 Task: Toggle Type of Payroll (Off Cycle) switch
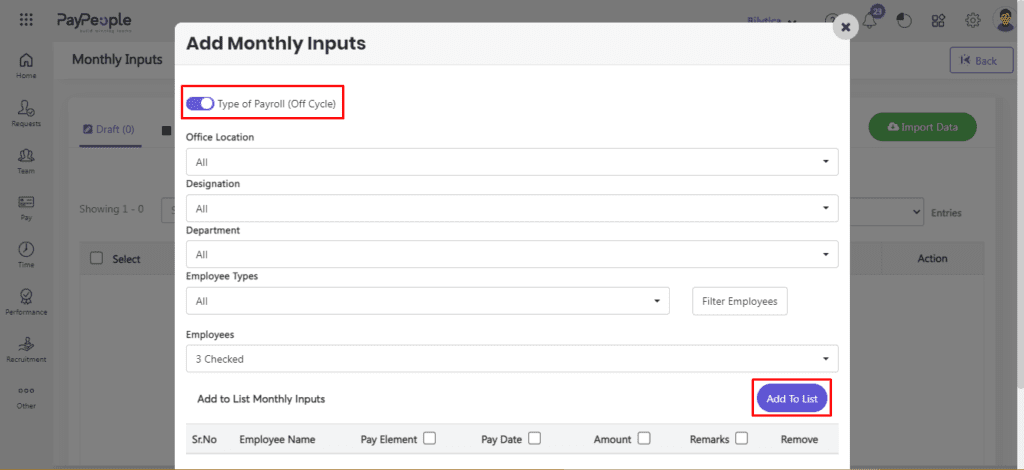[x=200, y=103]
